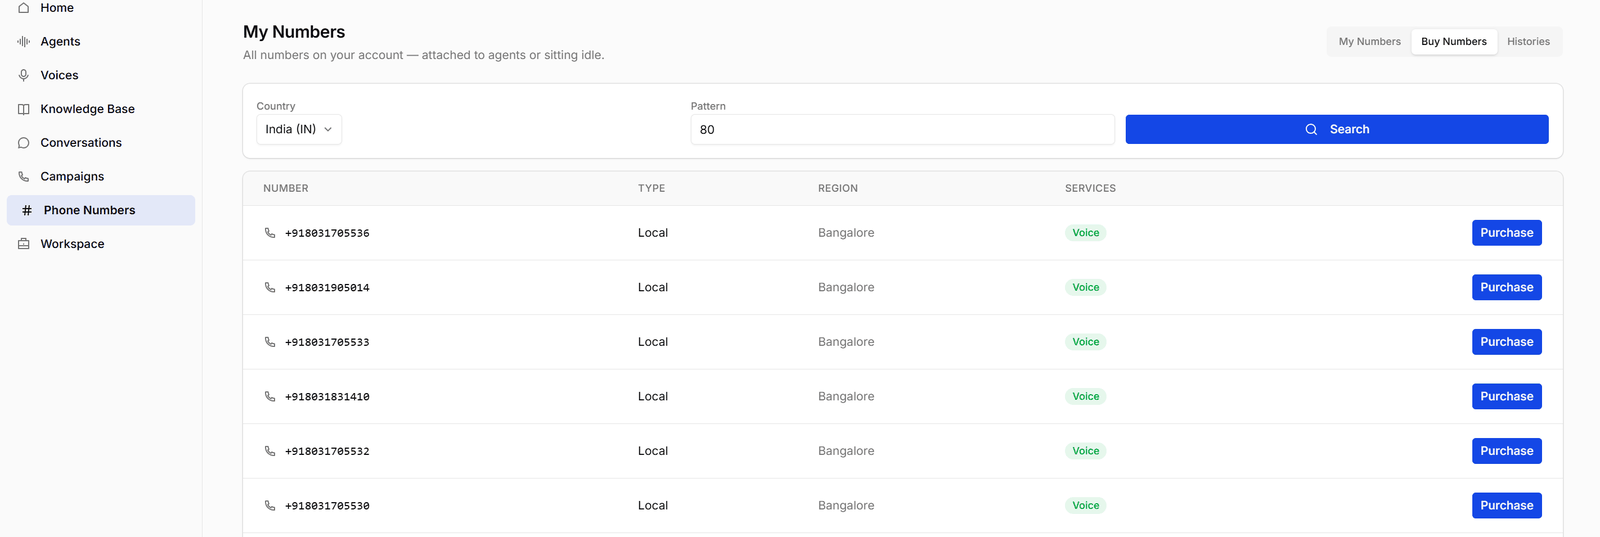Click the number text +918031905014
1600x537 pixels.
pyautogui.click(x=327, y=288)
